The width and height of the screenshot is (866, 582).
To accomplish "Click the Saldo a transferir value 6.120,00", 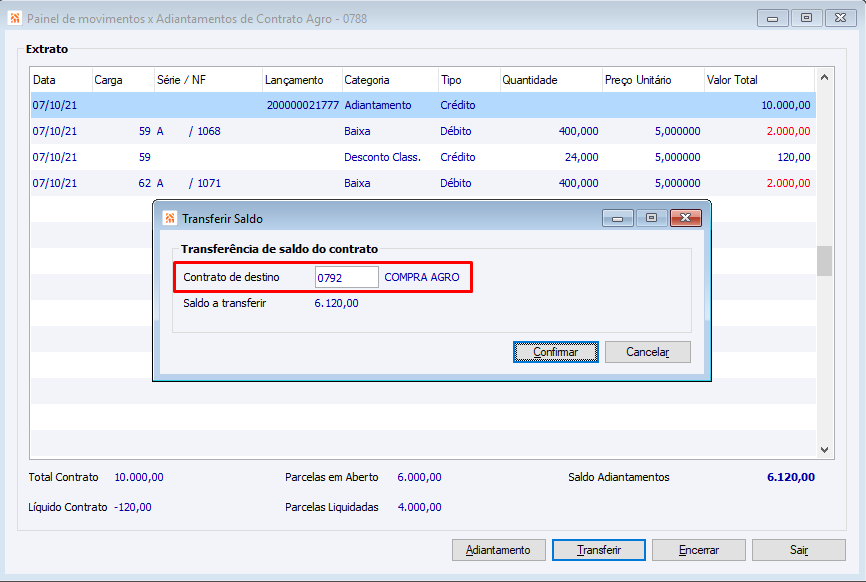I will 336,303.
